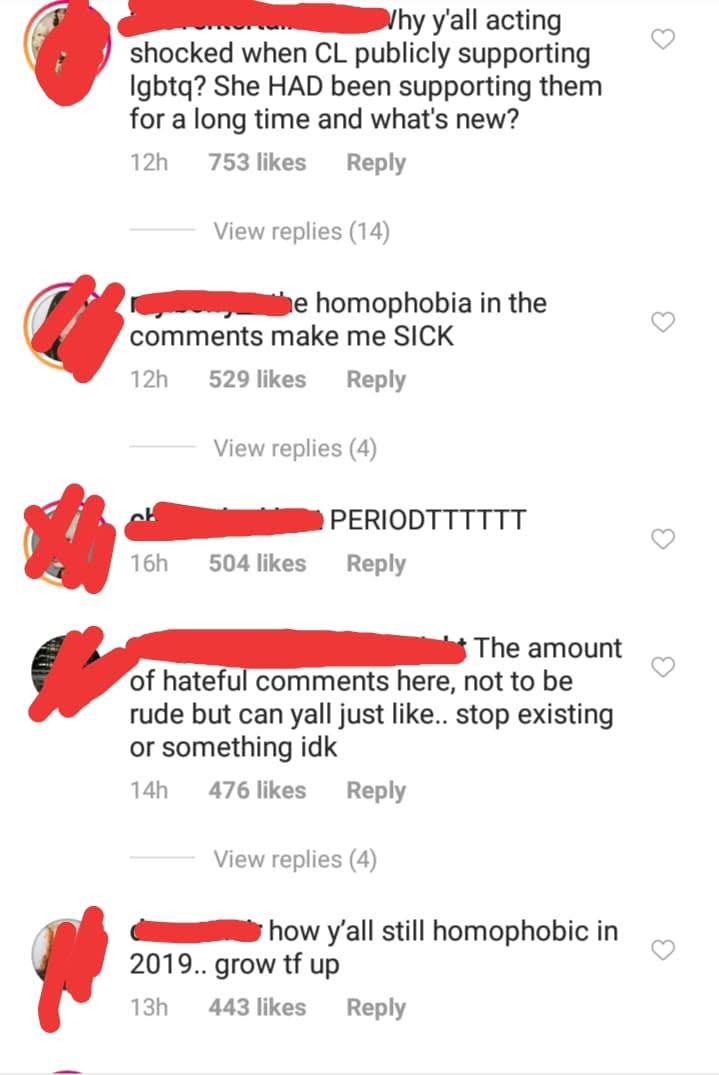Open profile picture of first commenter
The height and width of the screenshot is (1075, 719).
[67, 47]
